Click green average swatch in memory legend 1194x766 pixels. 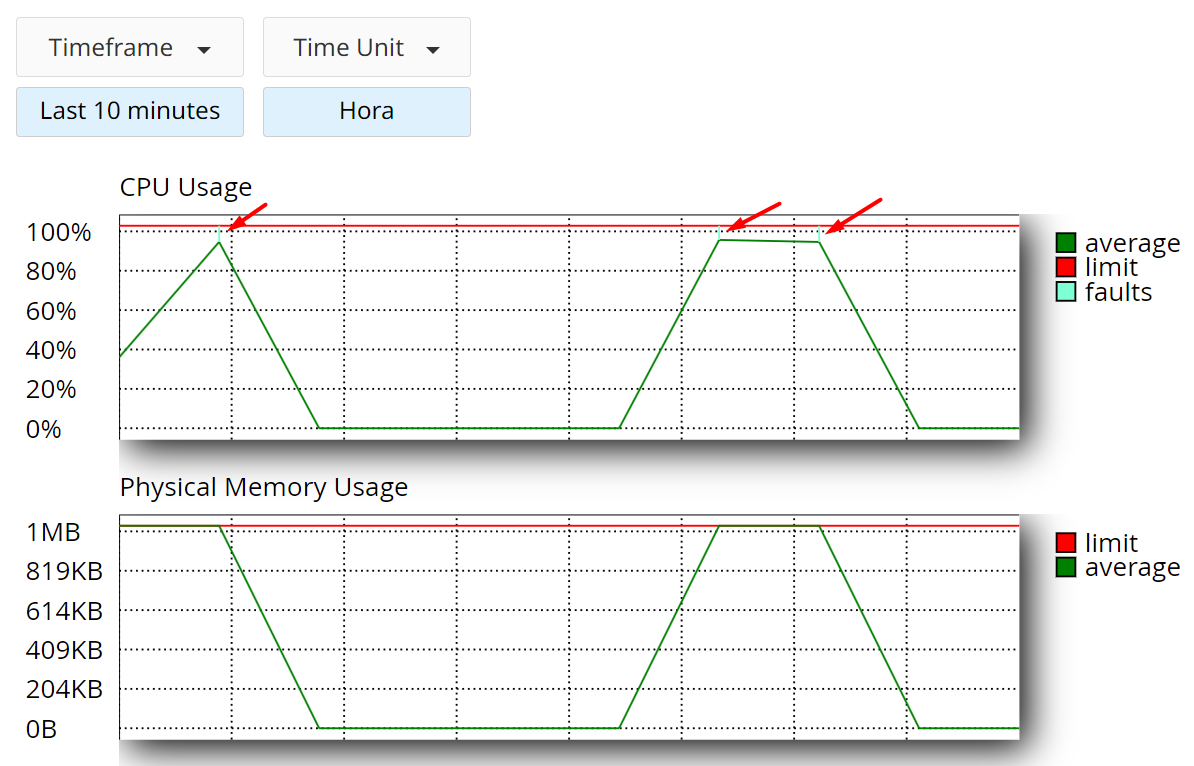(x=1066, y=567)
